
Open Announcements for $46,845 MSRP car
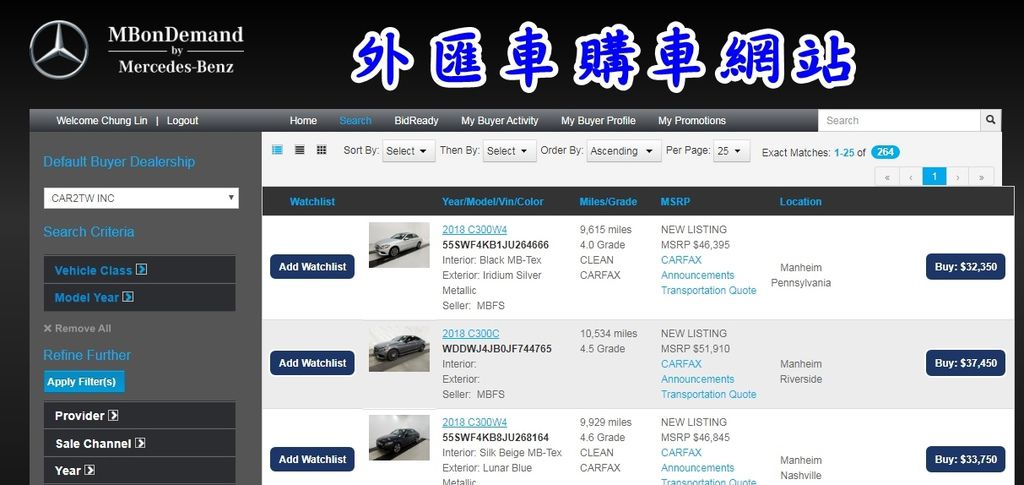(697, 467)
